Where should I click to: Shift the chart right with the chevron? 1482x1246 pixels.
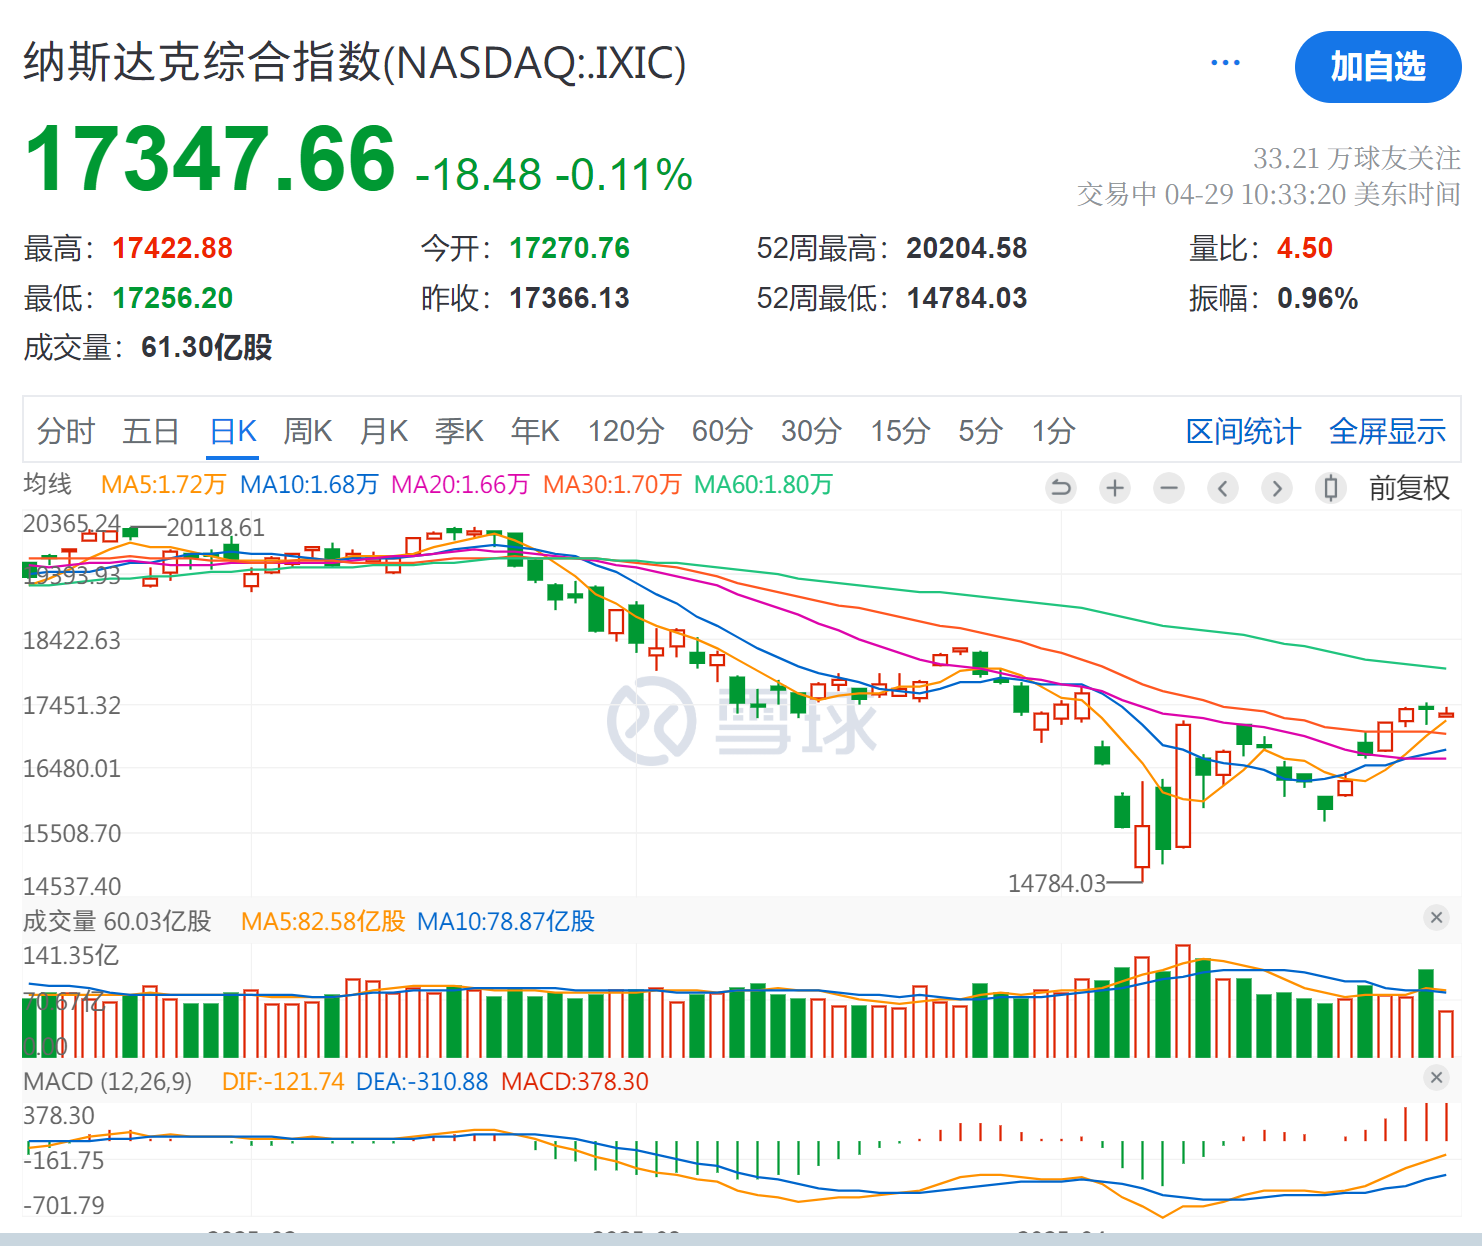[x=1277, y=488]
